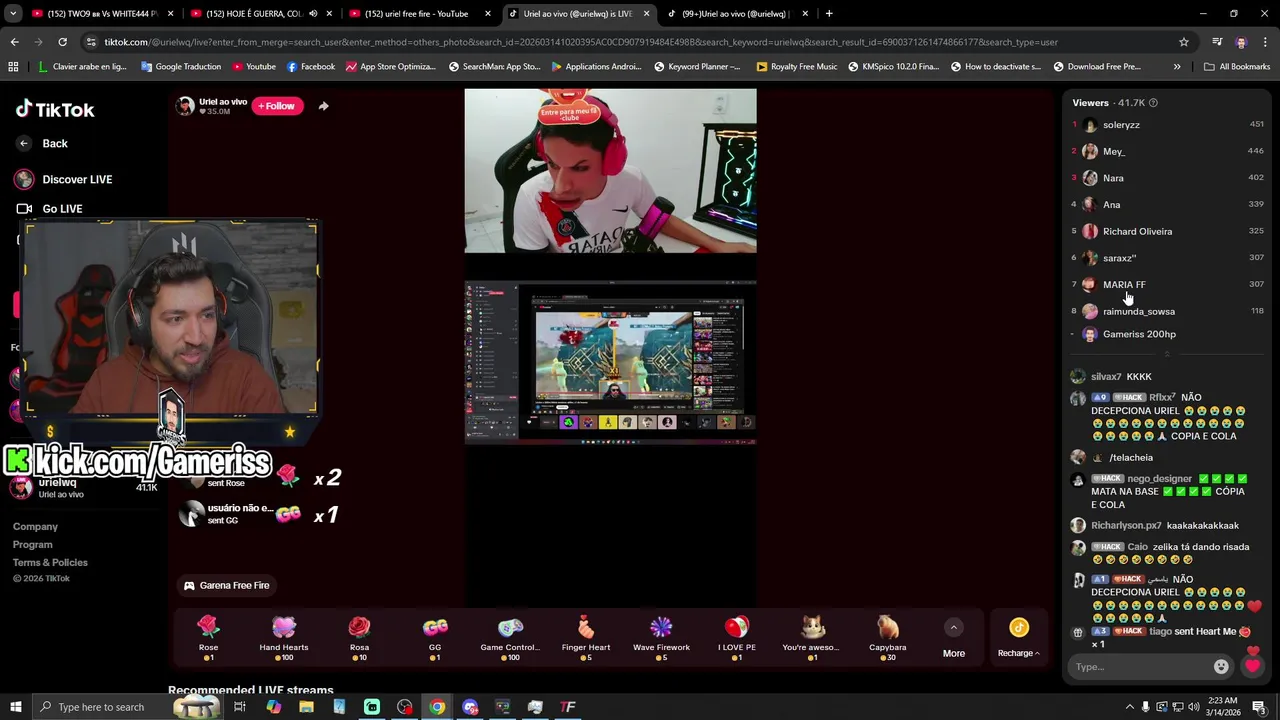1280x720 pixels.
Task: Bookmark this page with the star
Action: [x=1184, y=42]
